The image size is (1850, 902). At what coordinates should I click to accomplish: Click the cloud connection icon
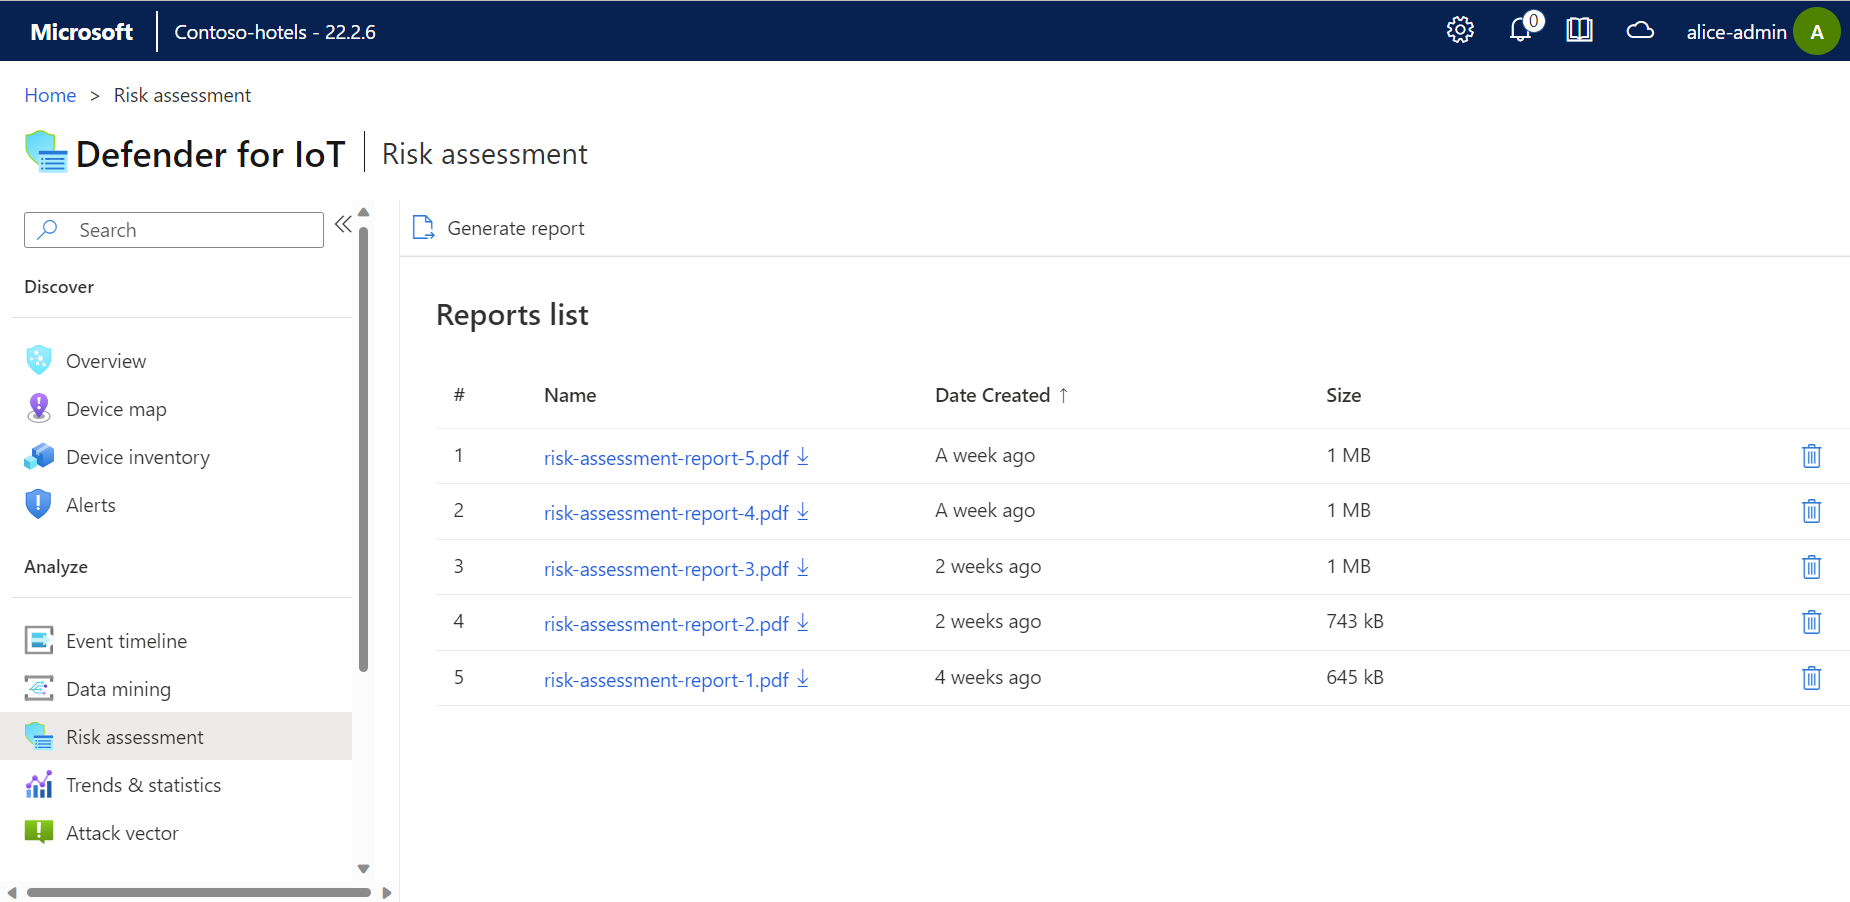coord(1640,30)
